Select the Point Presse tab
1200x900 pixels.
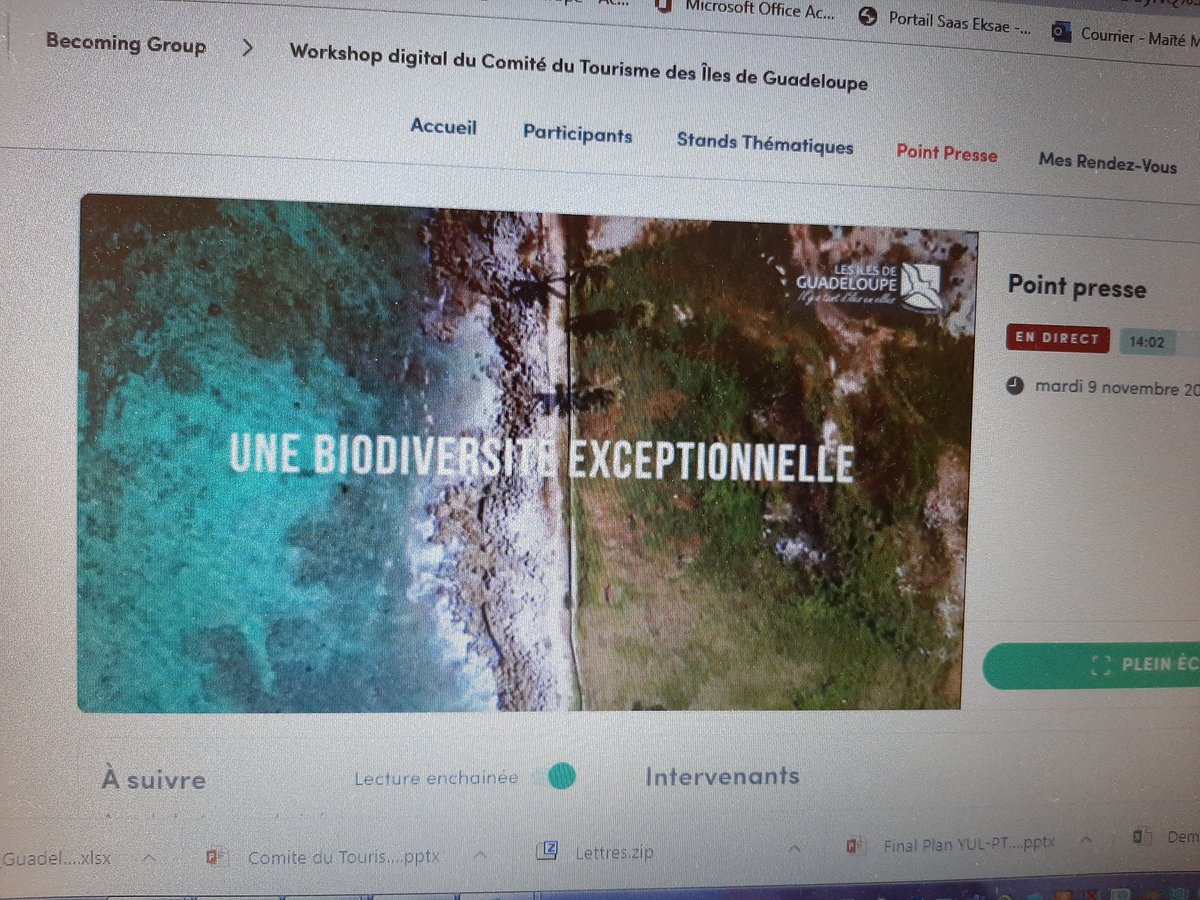[947, 152]
